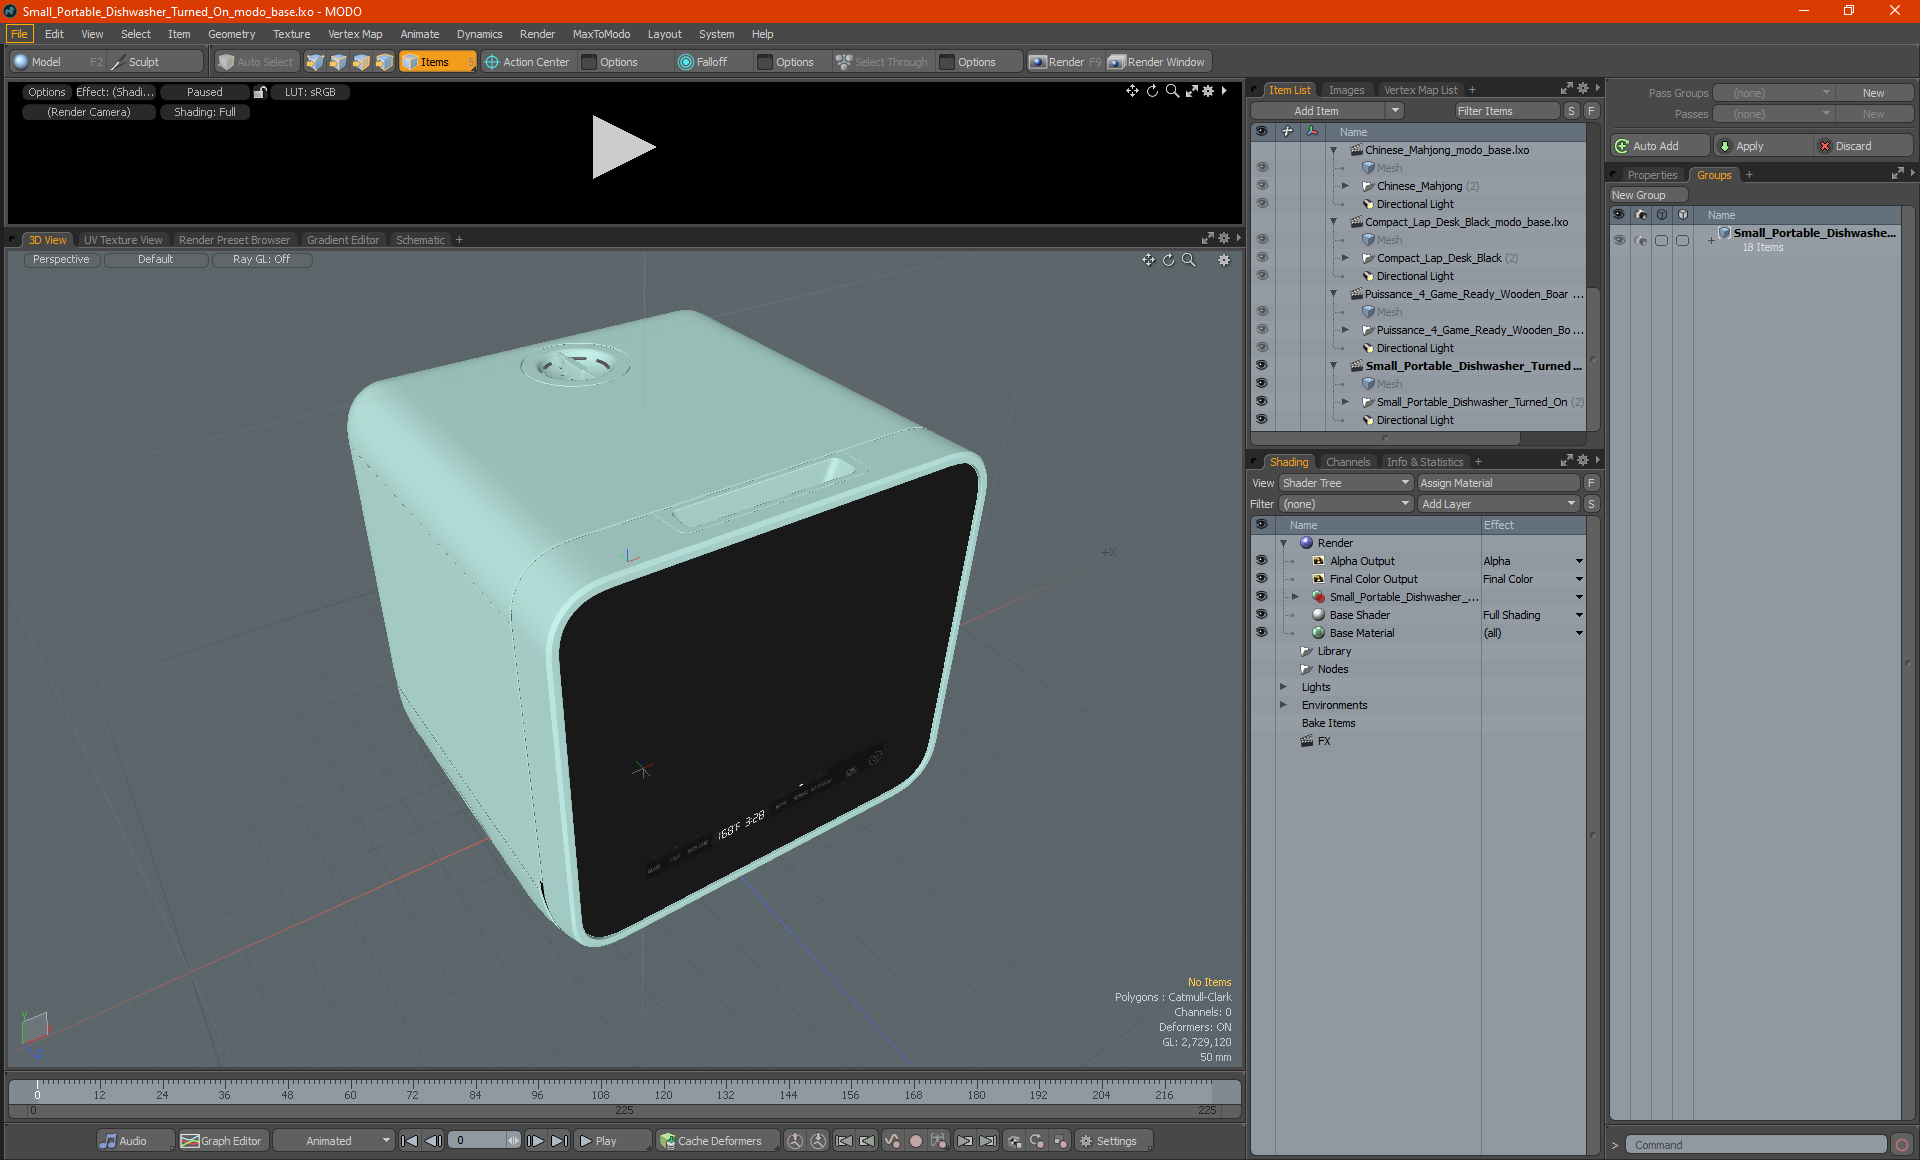Open the Pass Groups (none) dropdown
The height and width of the screenshot is (1160, 1920).
(1773, 93)
